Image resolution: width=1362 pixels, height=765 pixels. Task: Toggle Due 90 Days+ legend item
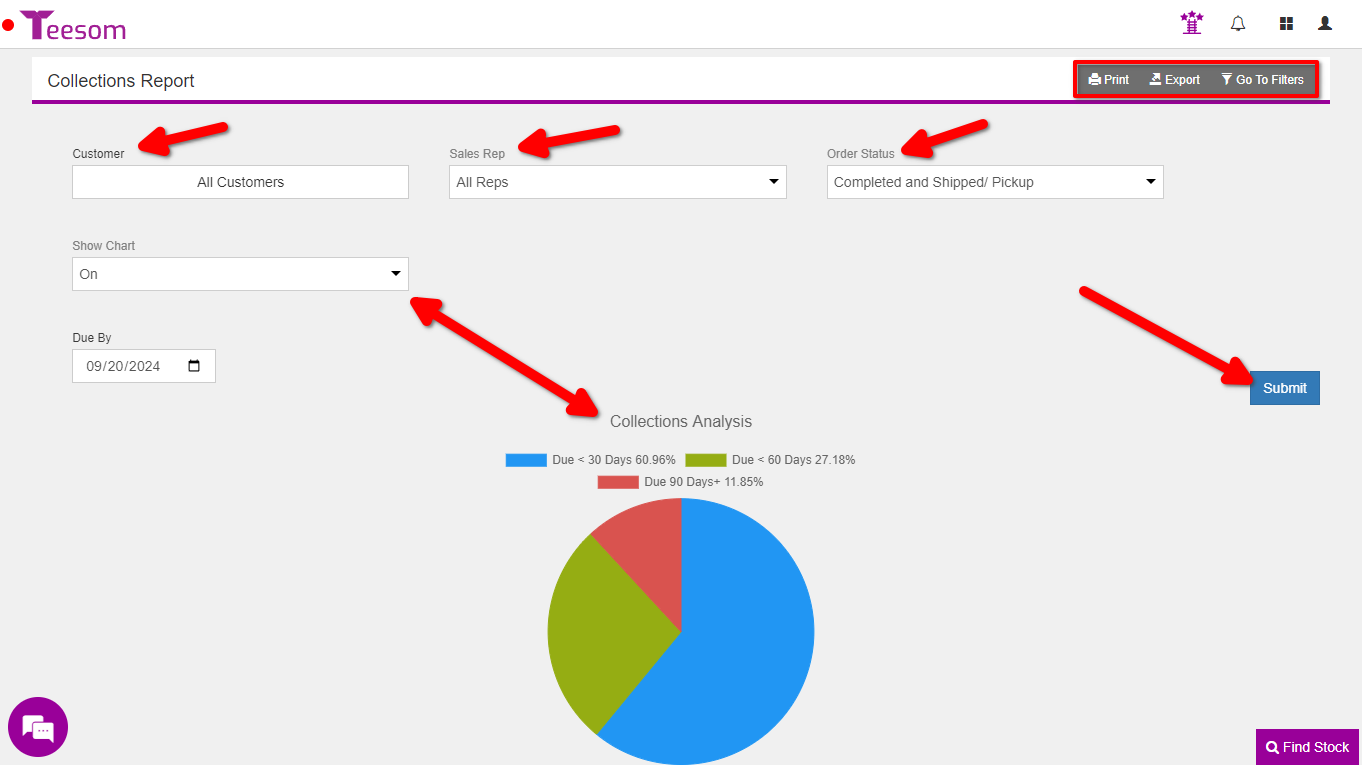680,482
